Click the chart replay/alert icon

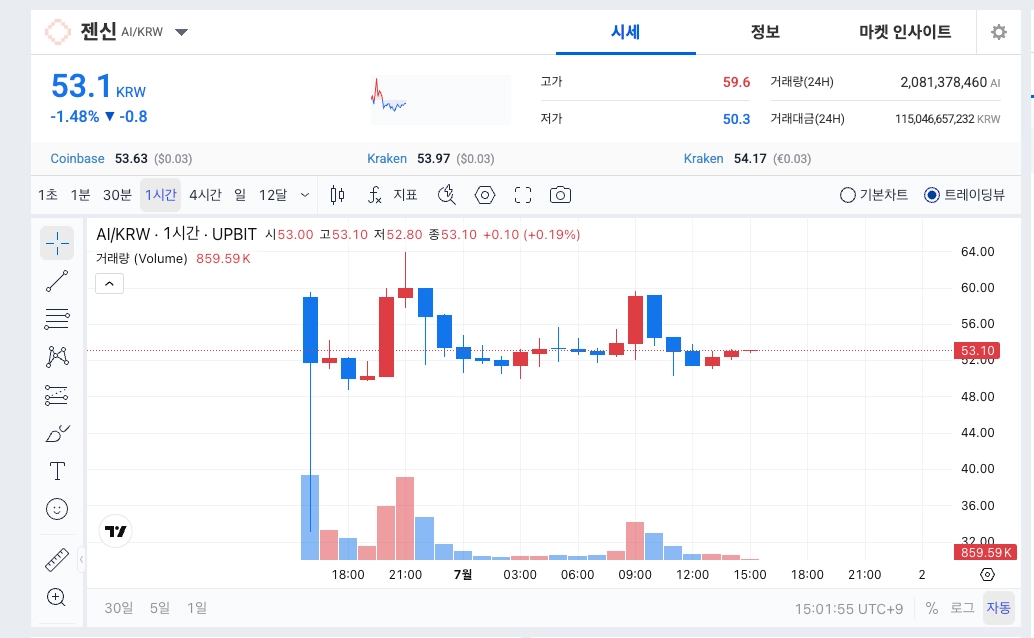click(446, 195)
